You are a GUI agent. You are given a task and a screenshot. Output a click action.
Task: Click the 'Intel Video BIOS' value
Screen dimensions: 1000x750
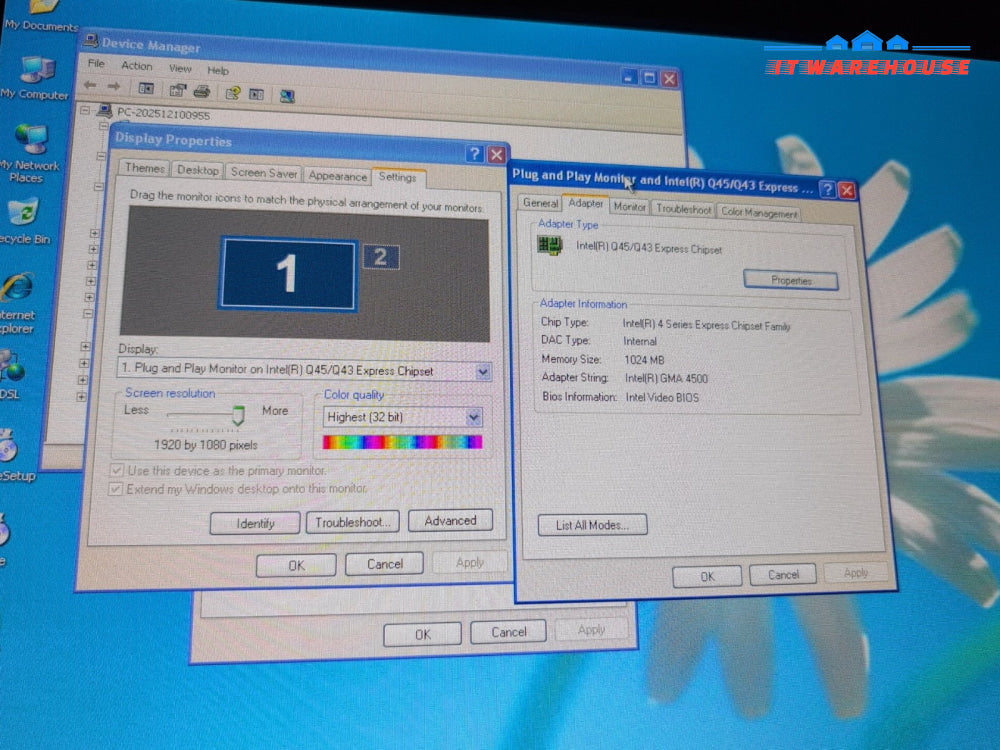[662, 397]
